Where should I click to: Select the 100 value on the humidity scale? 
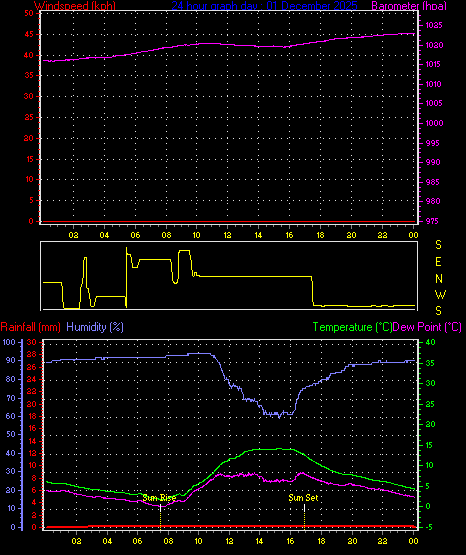coord(9,342)
